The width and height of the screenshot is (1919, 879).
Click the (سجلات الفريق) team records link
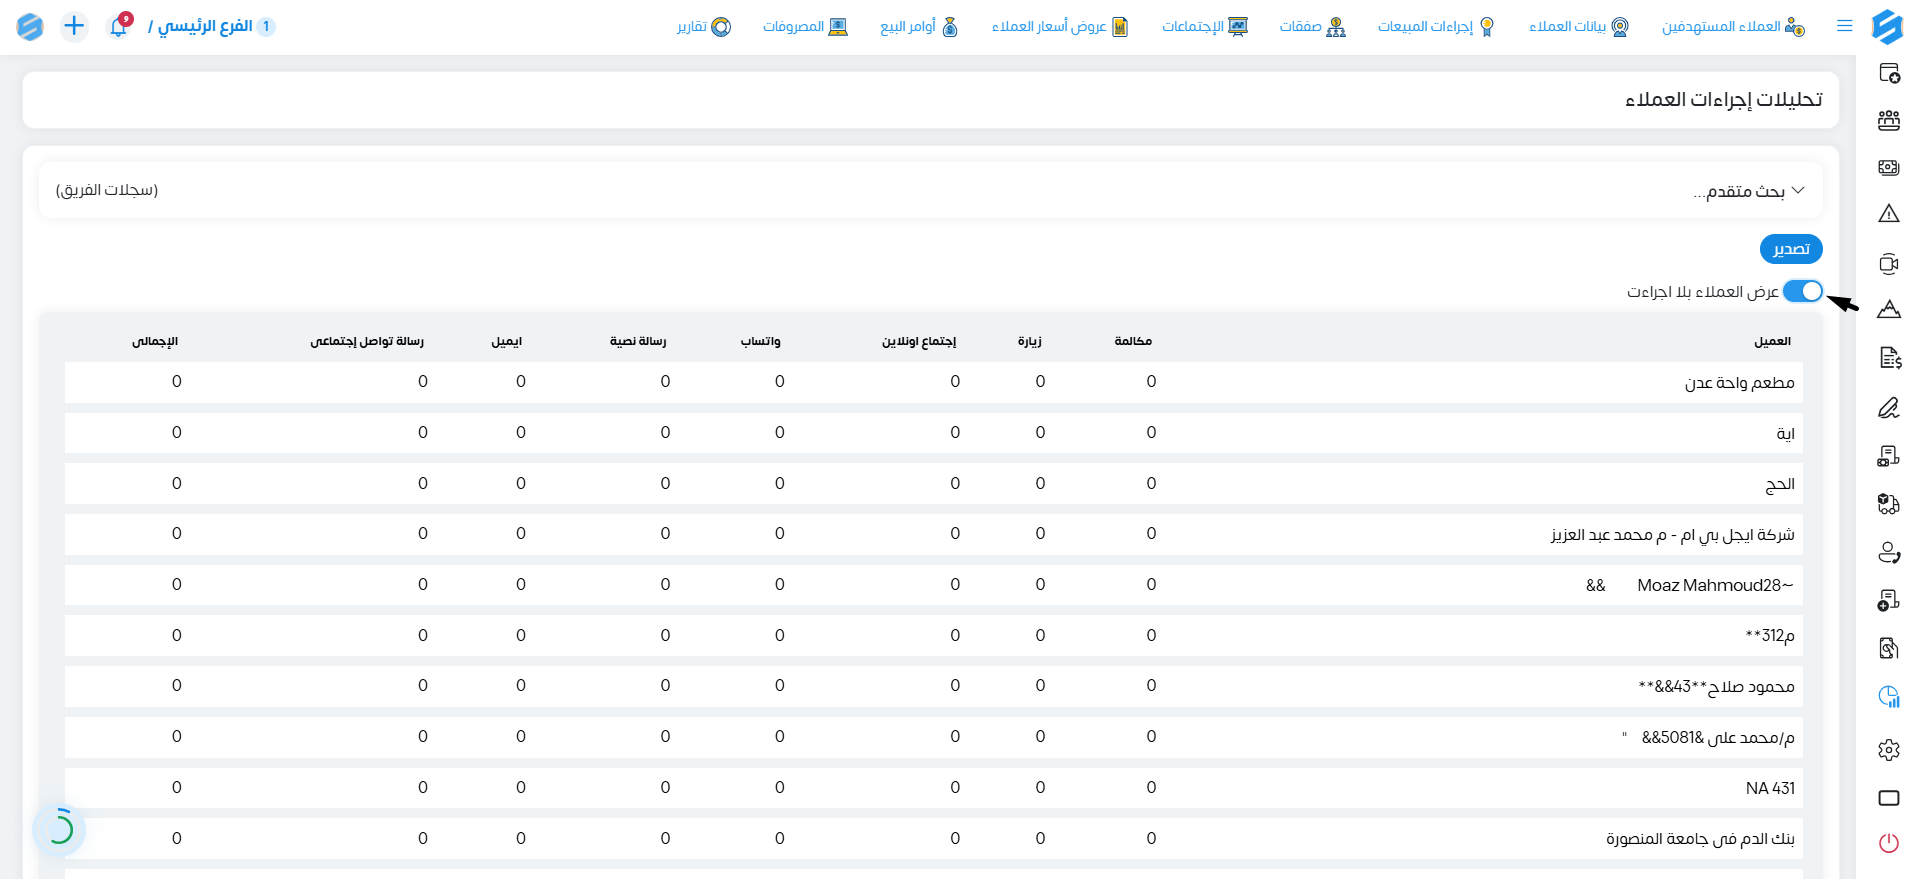click(107, 190)
